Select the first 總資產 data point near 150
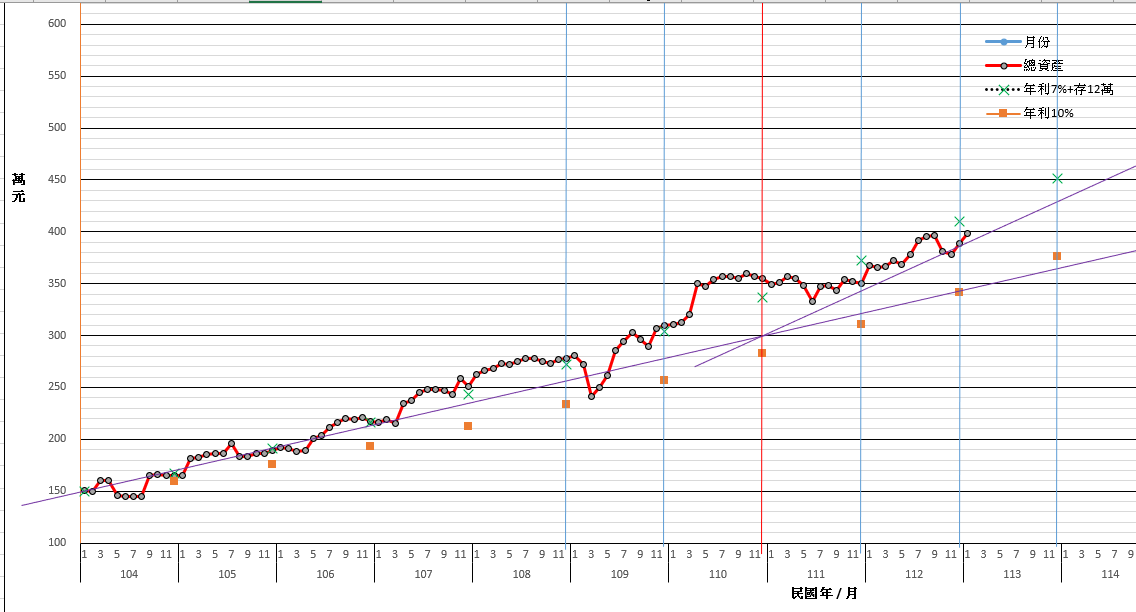Image resolution: width=1136 pixels, height=612 pixels. (x=84, y=490)
